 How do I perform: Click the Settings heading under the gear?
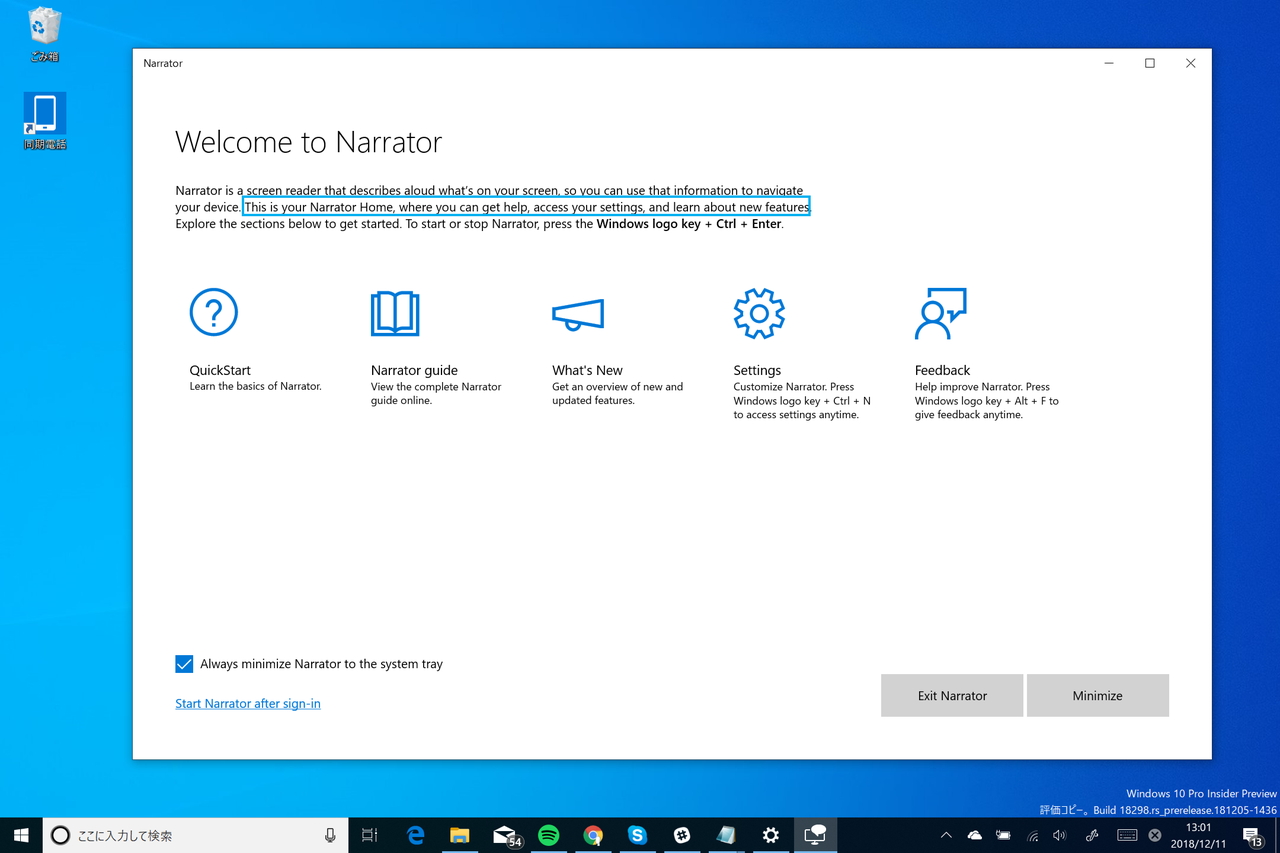[x=757, y=370]
